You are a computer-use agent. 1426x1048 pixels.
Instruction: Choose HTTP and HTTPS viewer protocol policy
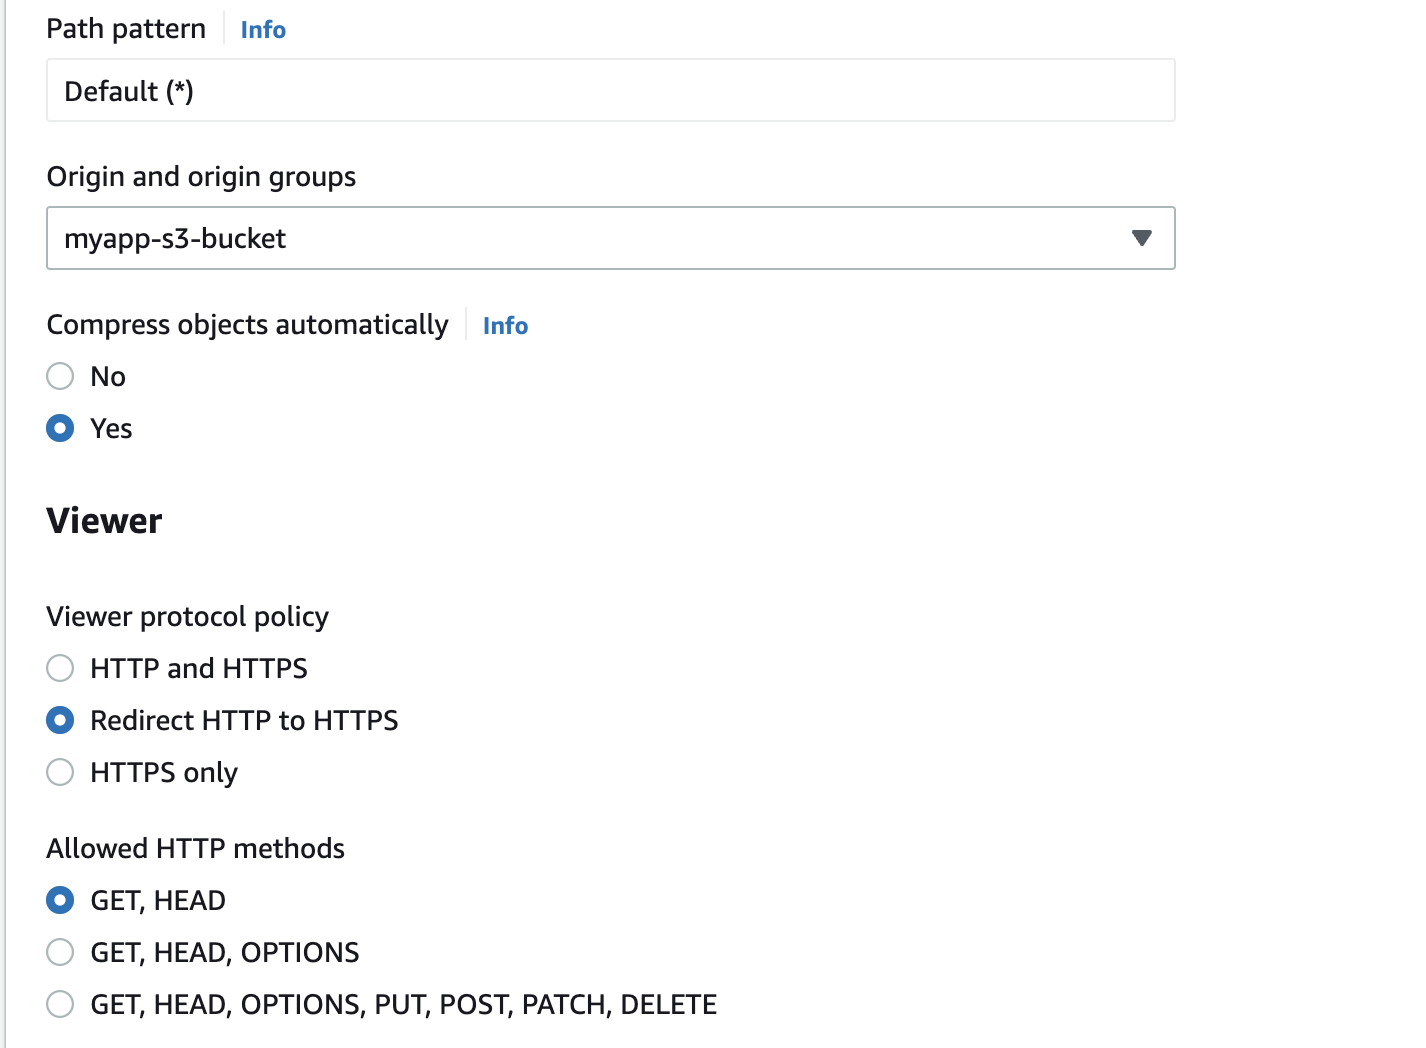[x=60, y=668]
